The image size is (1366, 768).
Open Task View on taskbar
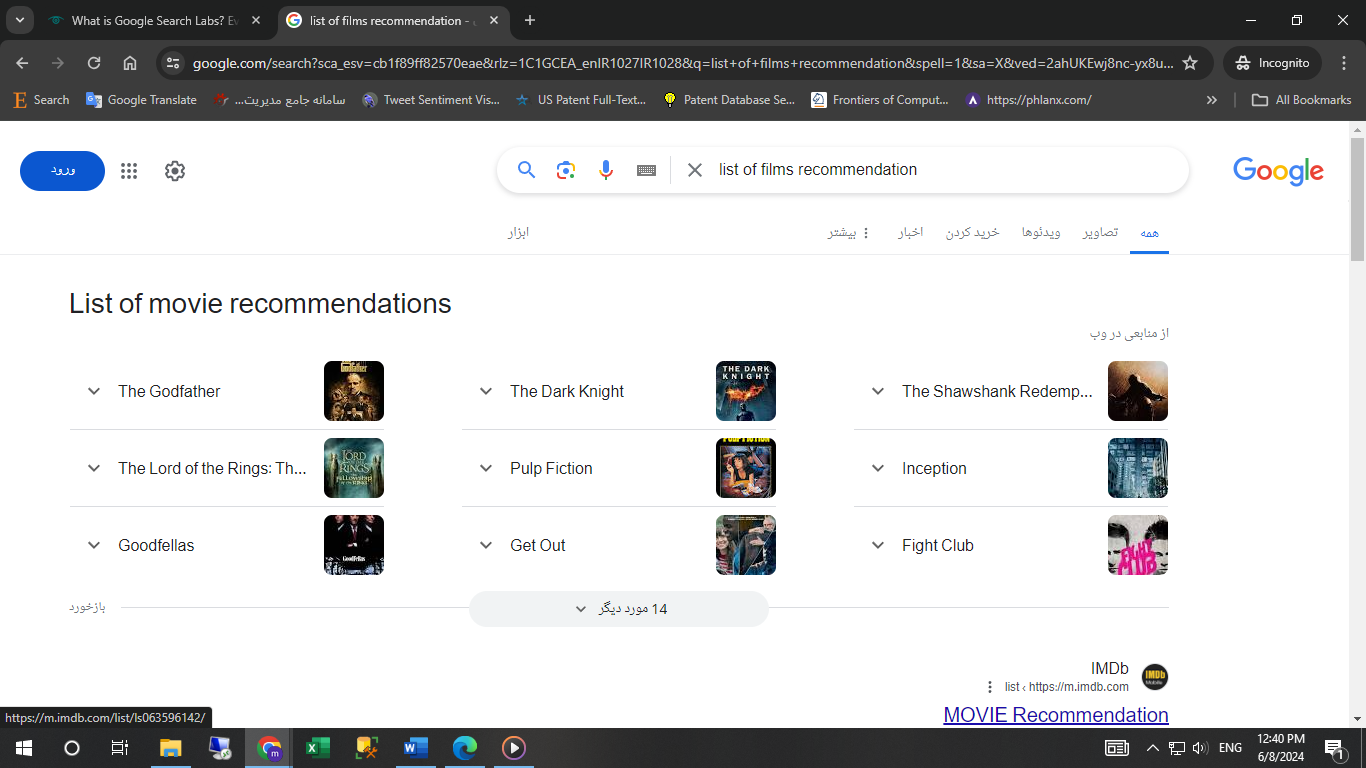(119, 748)
